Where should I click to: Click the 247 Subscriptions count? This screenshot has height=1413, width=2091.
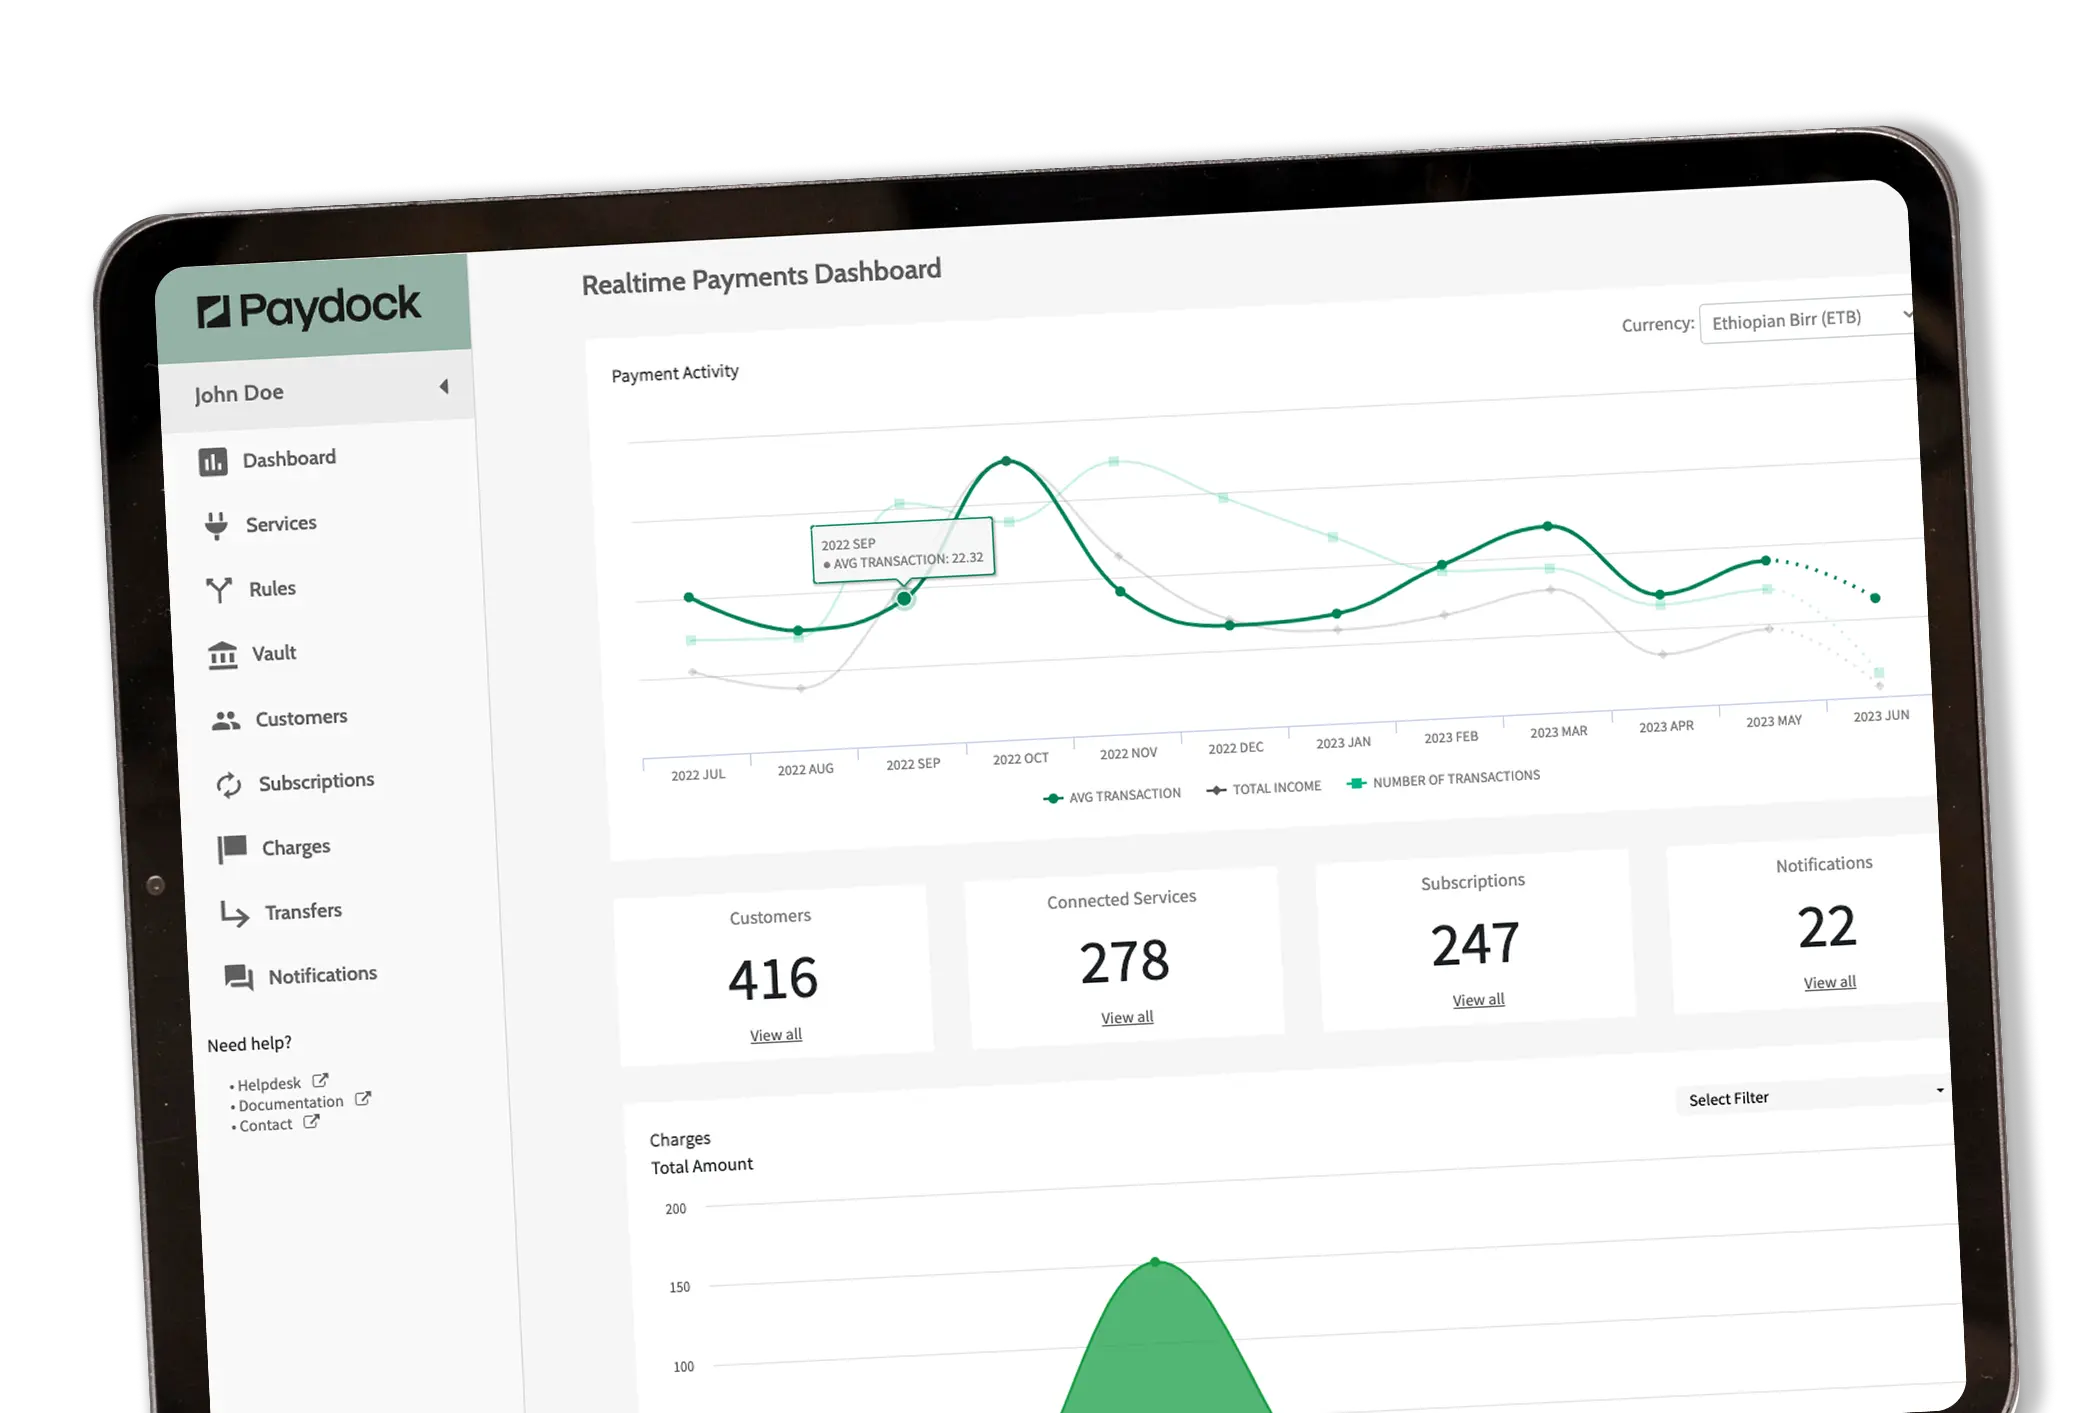[1476, 944]
